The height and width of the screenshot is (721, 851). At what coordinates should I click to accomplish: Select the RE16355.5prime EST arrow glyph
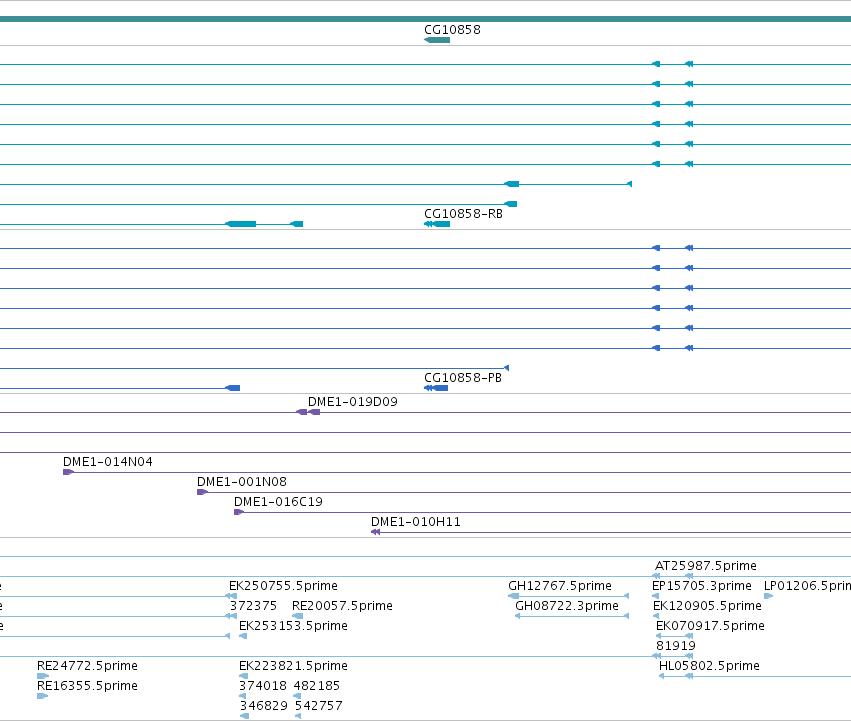[42, 696]
